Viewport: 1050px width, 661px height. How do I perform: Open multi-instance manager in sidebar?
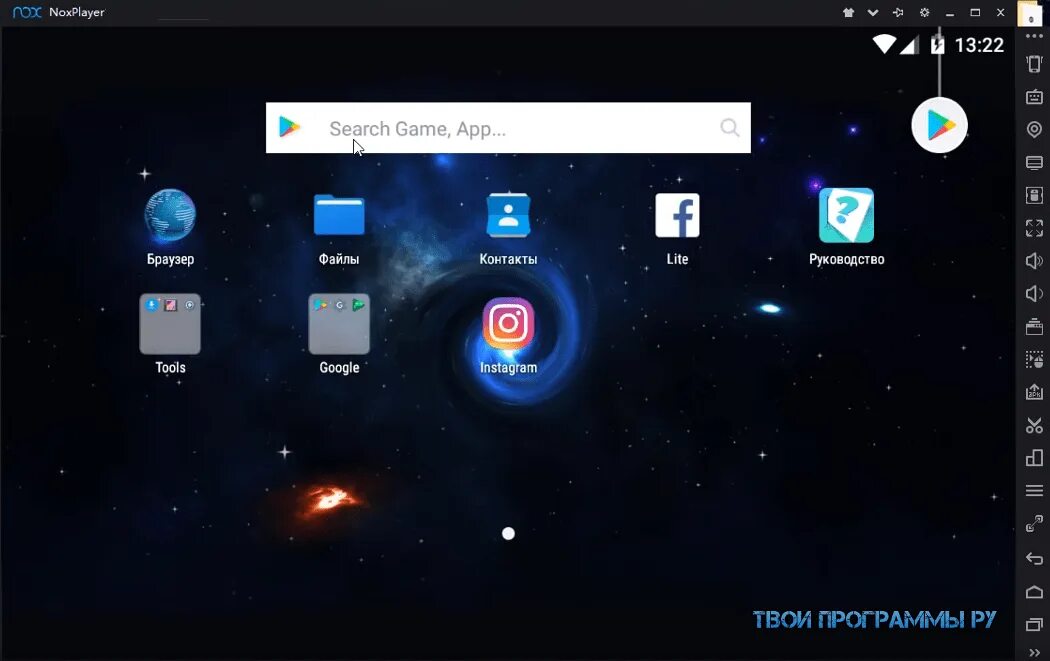coord(1034,458)
